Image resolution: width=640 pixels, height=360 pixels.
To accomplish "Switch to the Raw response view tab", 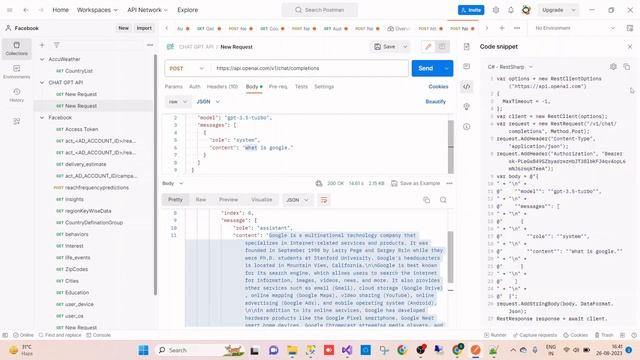I will coord(200,200).
